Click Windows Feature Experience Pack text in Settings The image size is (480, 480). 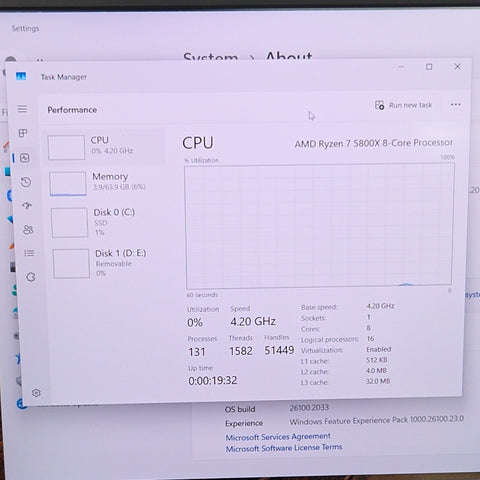pos(377,420)
